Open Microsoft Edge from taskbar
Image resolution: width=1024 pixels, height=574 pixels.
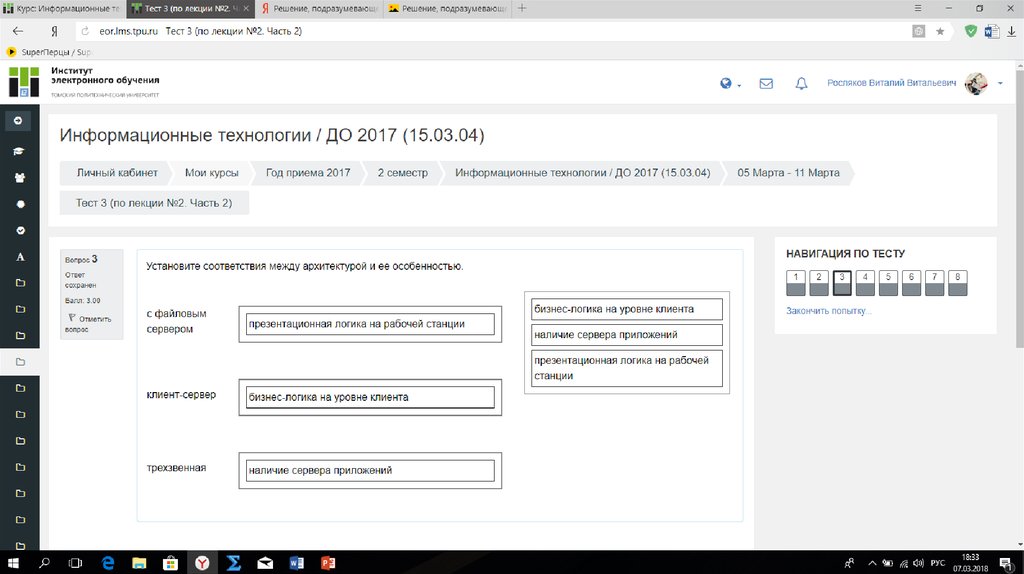click(x=108, y=562)
